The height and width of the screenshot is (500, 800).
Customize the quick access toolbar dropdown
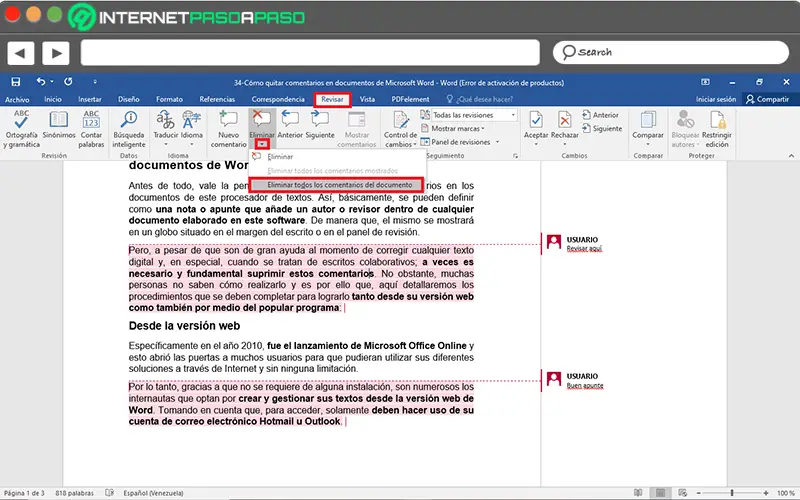(x=95, y=82)
